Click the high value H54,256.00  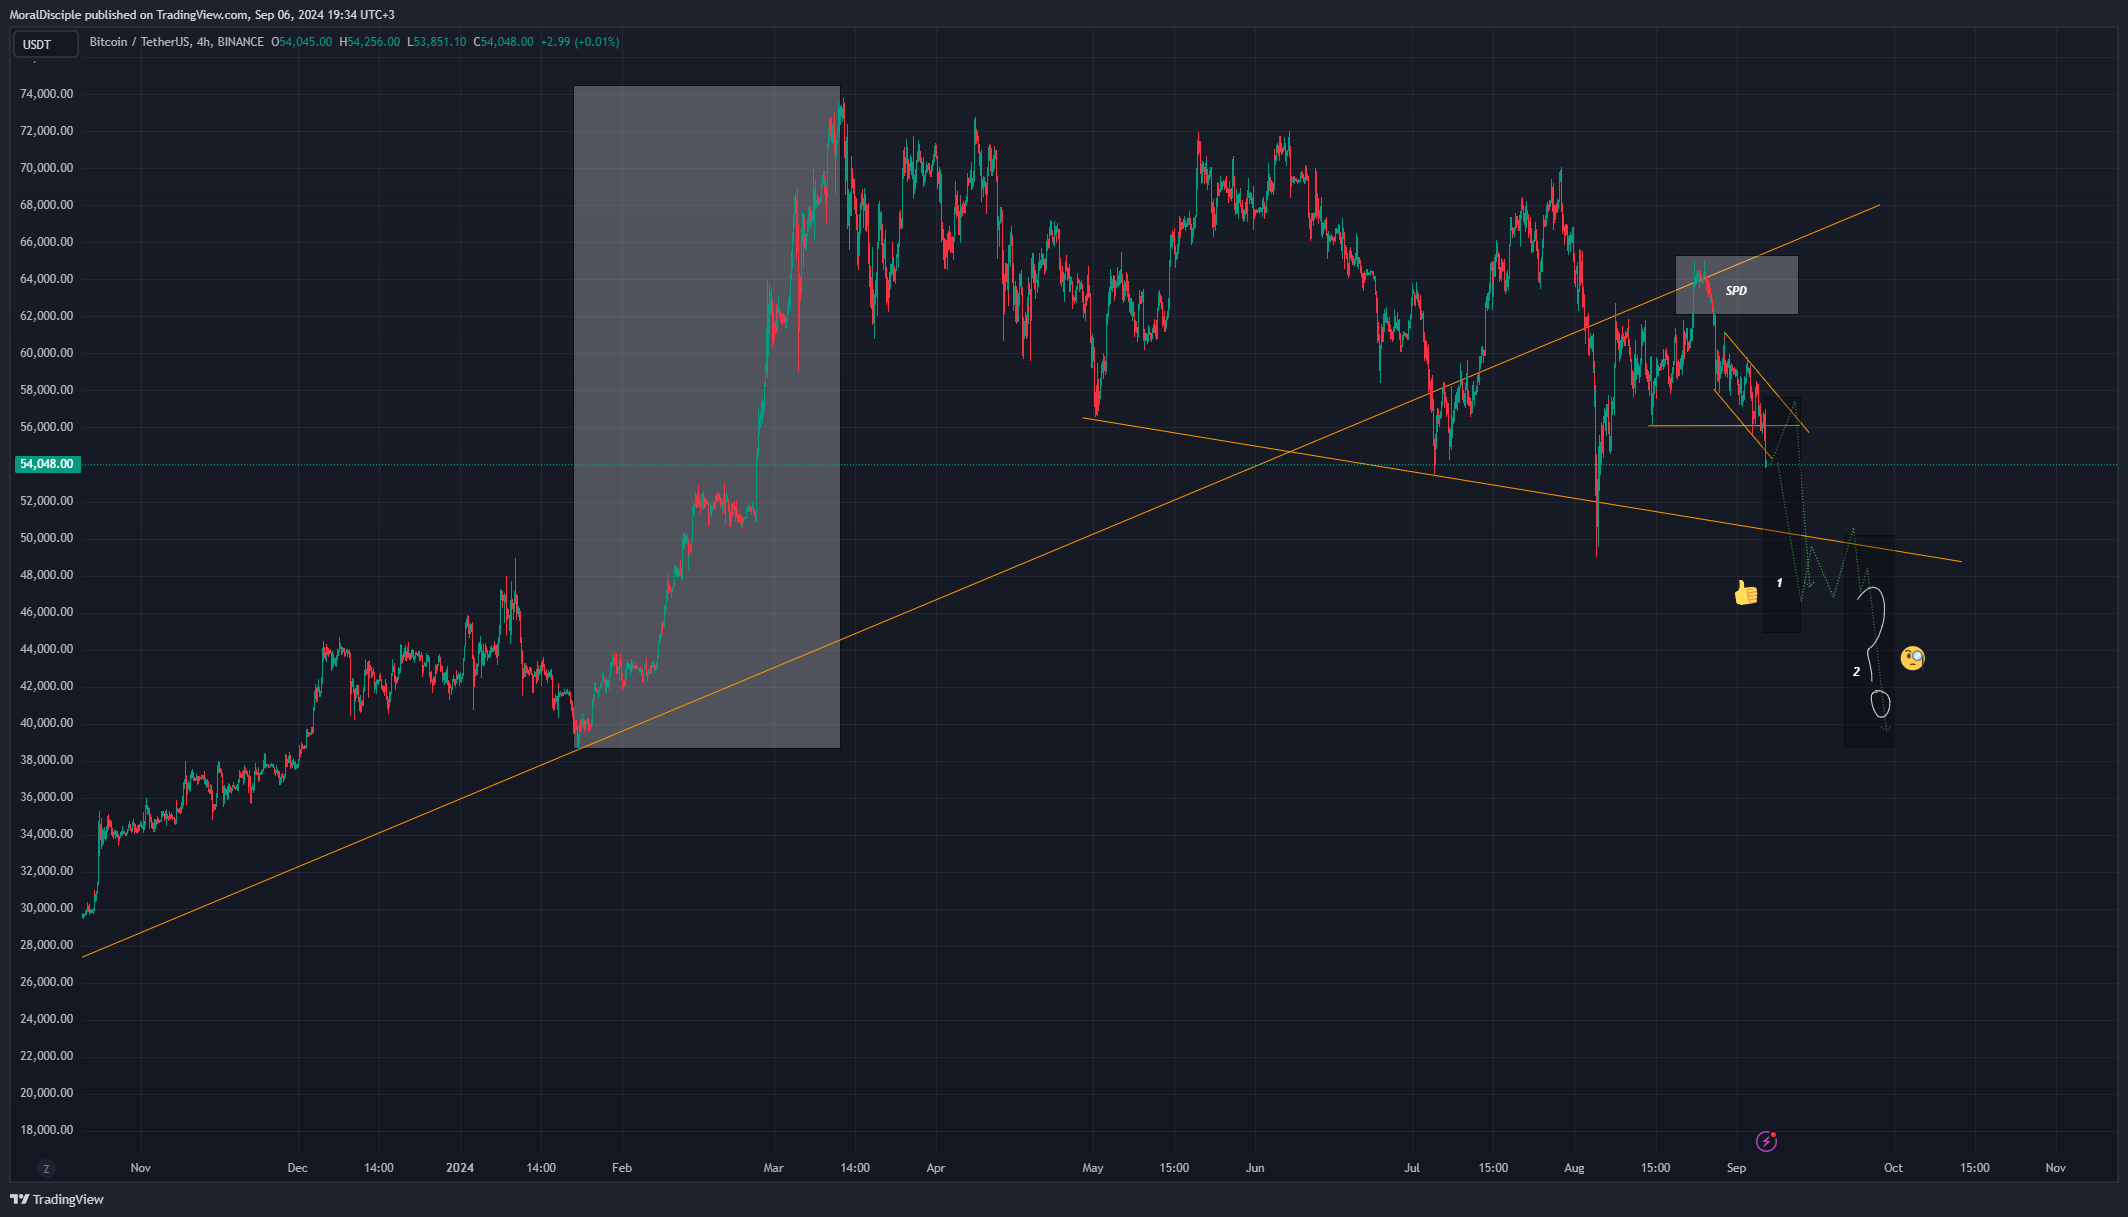(369, 42)
